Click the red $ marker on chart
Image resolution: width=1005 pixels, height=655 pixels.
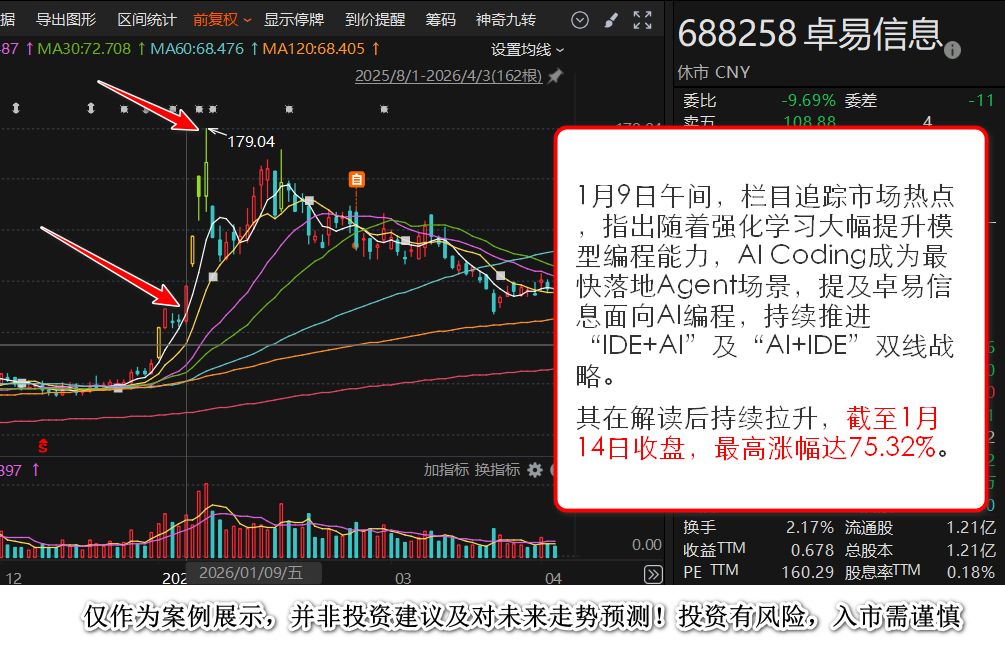pos(43,444)
